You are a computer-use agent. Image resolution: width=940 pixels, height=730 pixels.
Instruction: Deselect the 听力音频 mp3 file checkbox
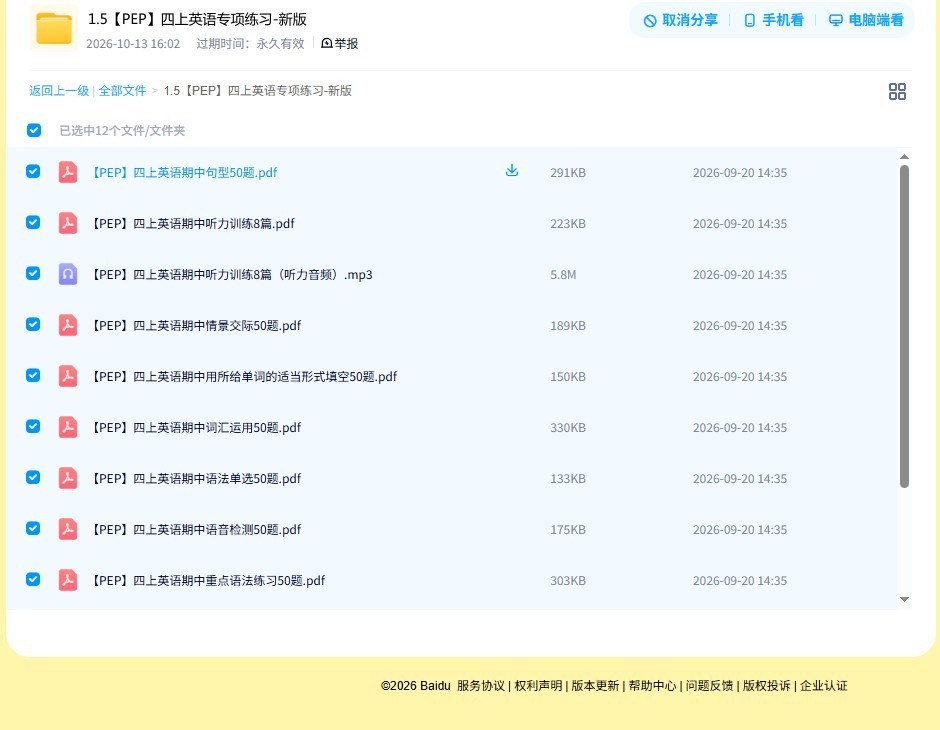tap(33, 273)
